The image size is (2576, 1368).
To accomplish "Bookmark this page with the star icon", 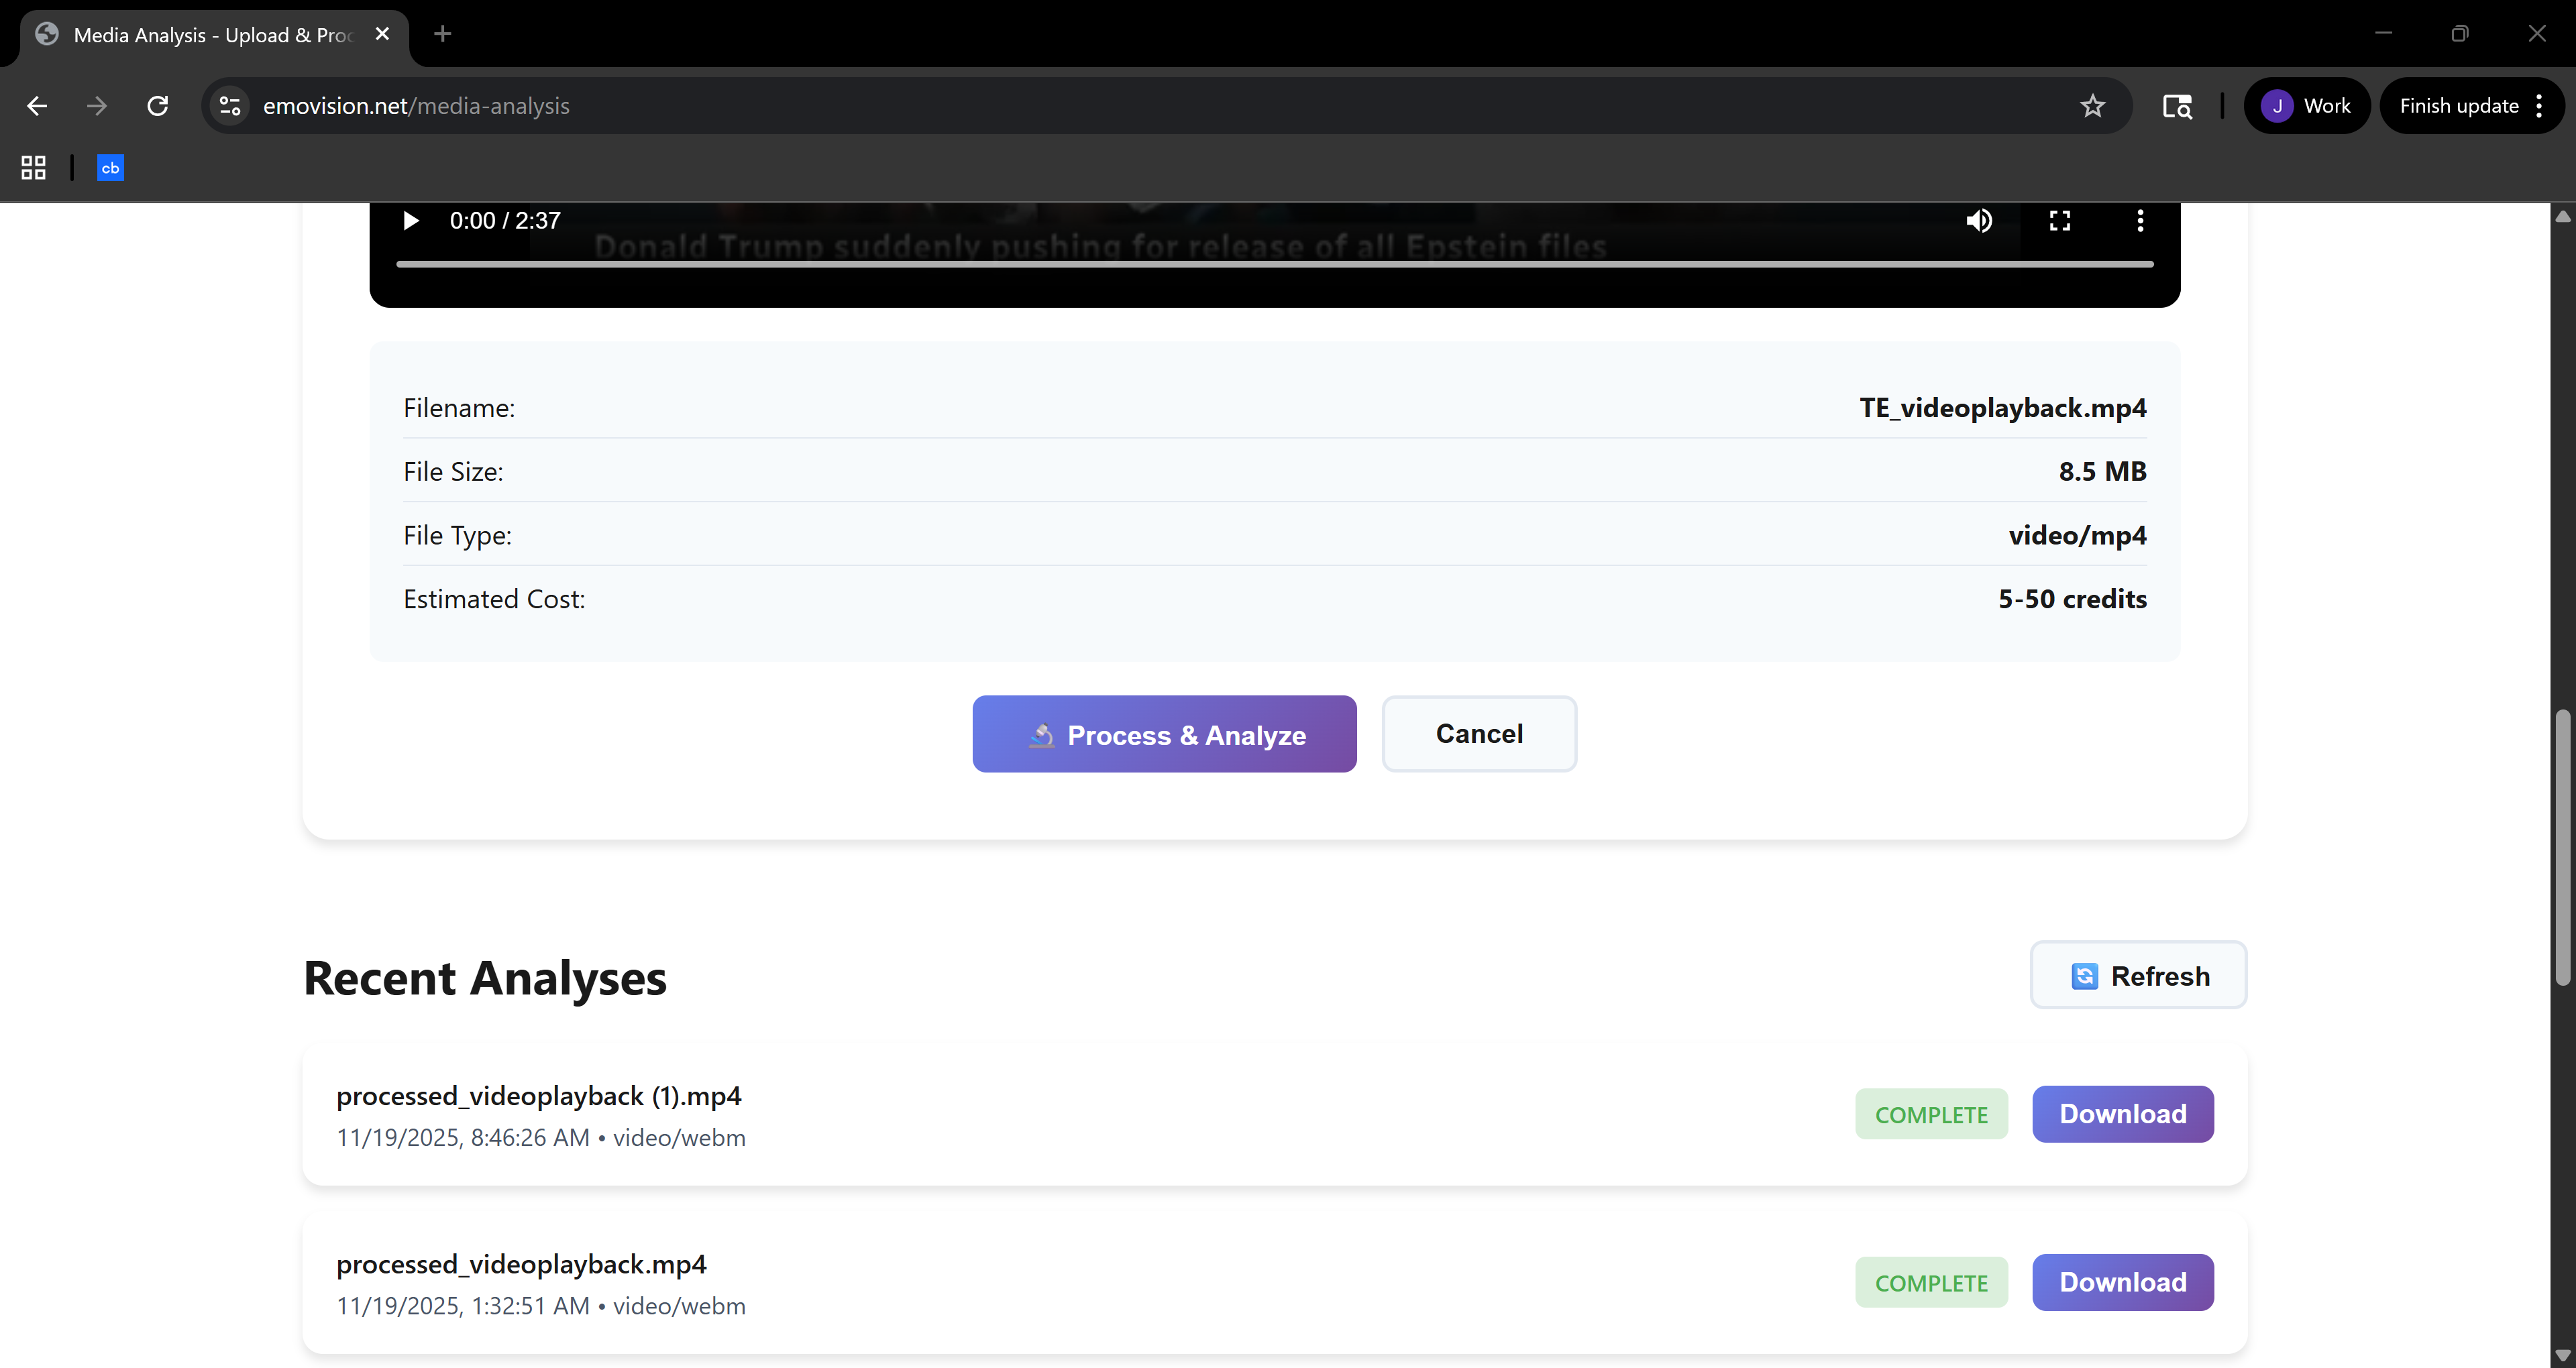I will (2092, 106).
